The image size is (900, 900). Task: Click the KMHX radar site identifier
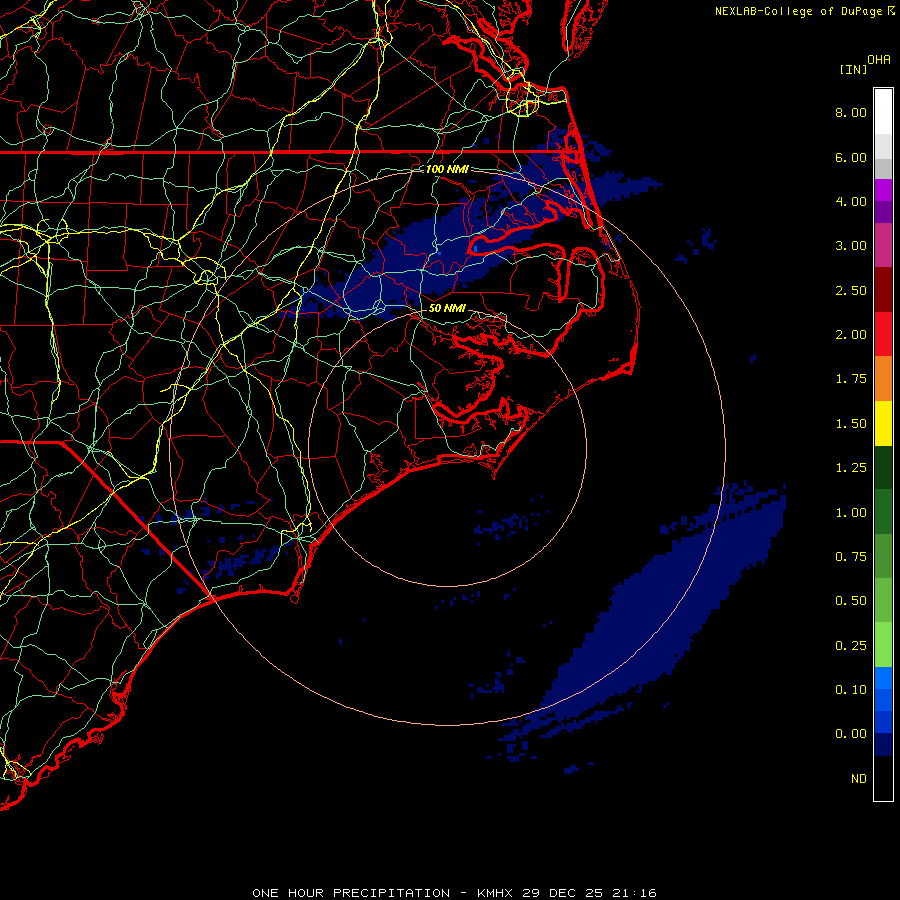point(496,893)
